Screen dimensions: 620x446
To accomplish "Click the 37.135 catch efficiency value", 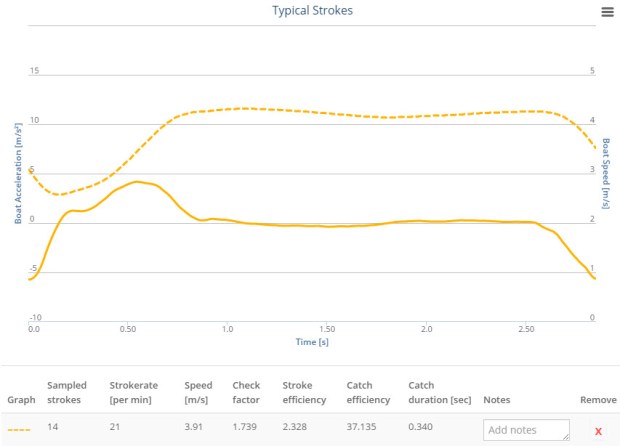I will (x=365, y=427).
